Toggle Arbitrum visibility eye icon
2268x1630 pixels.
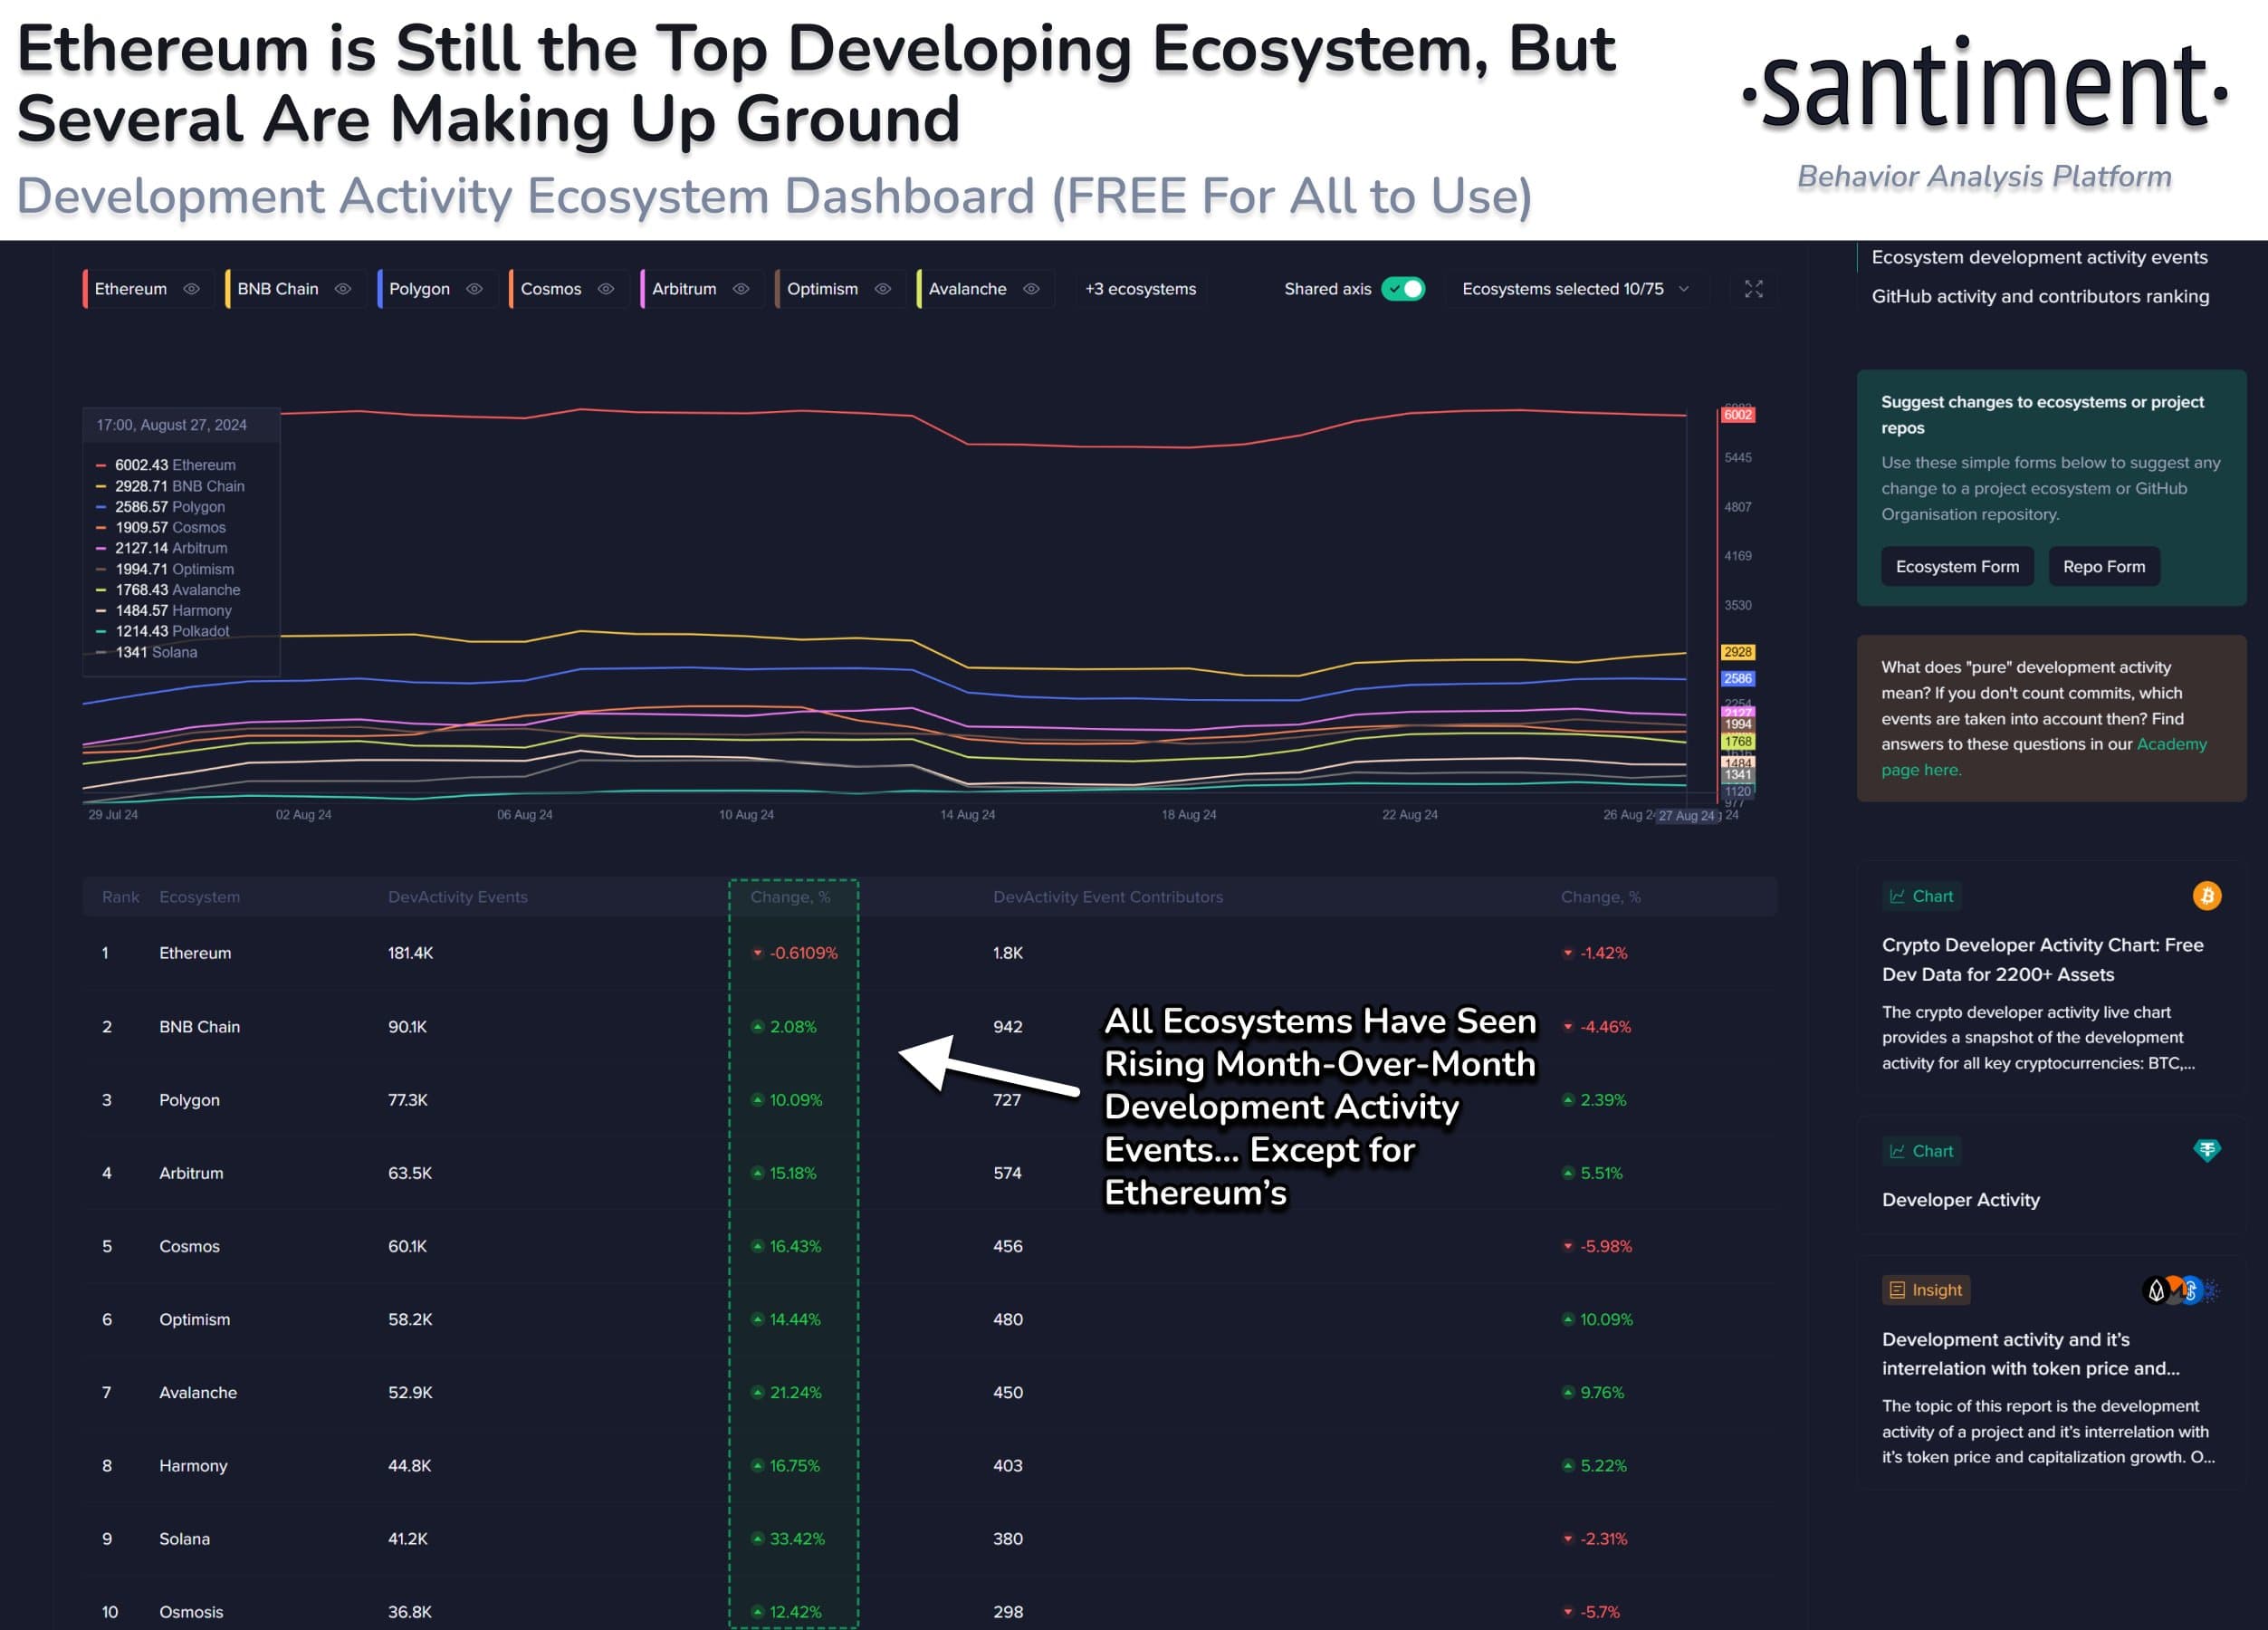click(x=741, y=289)
